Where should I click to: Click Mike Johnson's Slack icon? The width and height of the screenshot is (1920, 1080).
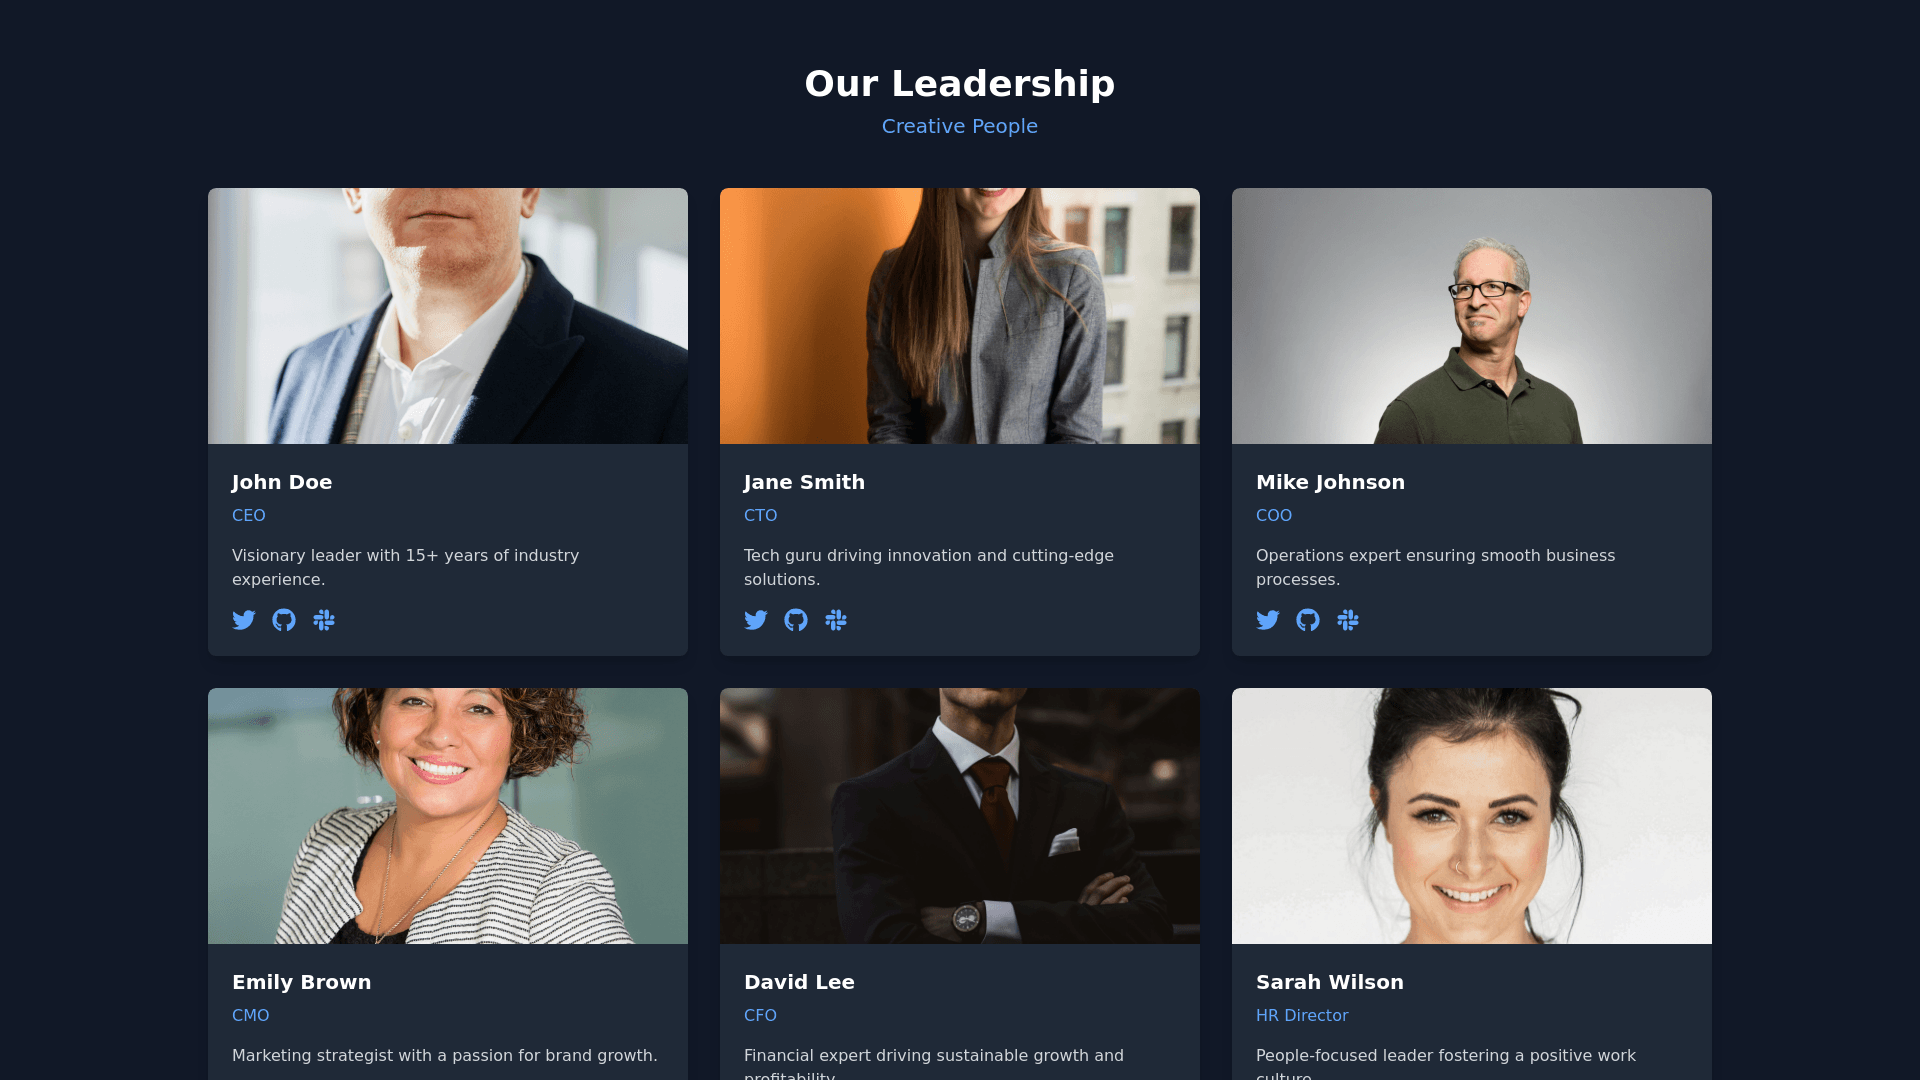coord(1348,620)
